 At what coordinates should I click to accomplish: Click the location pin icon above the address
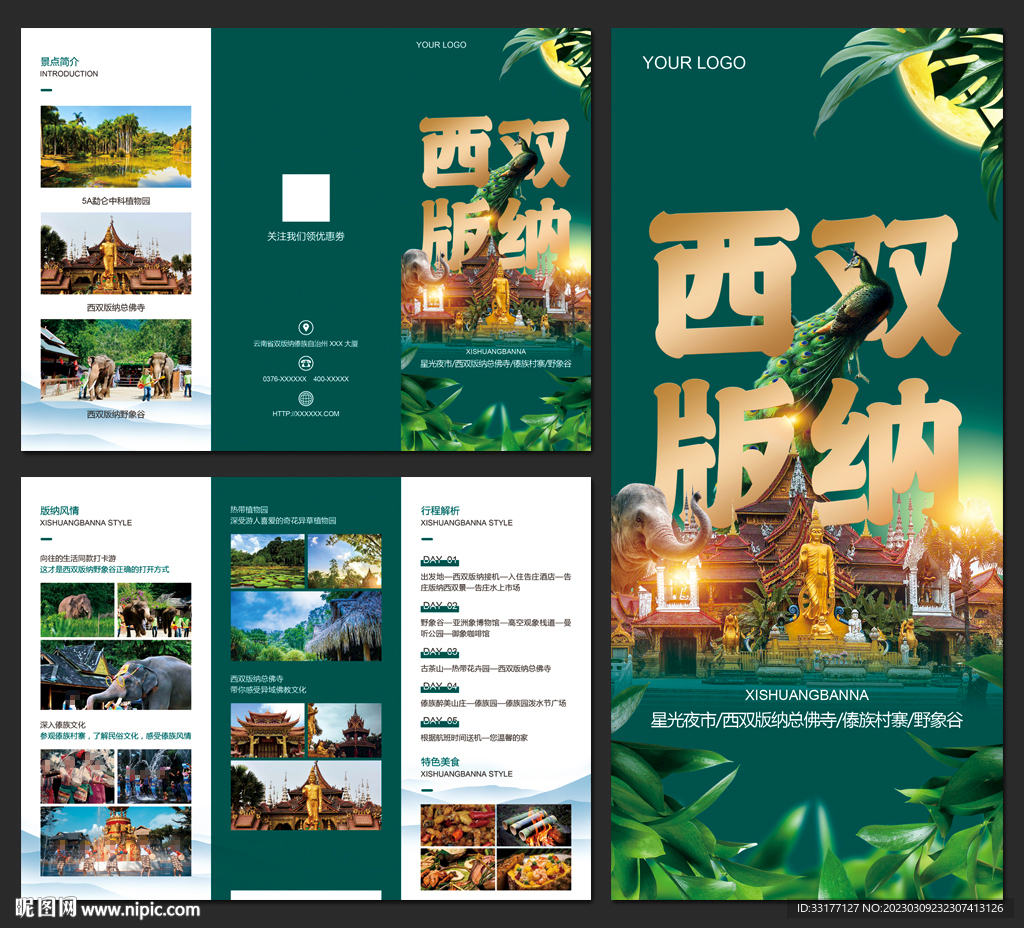306,327
